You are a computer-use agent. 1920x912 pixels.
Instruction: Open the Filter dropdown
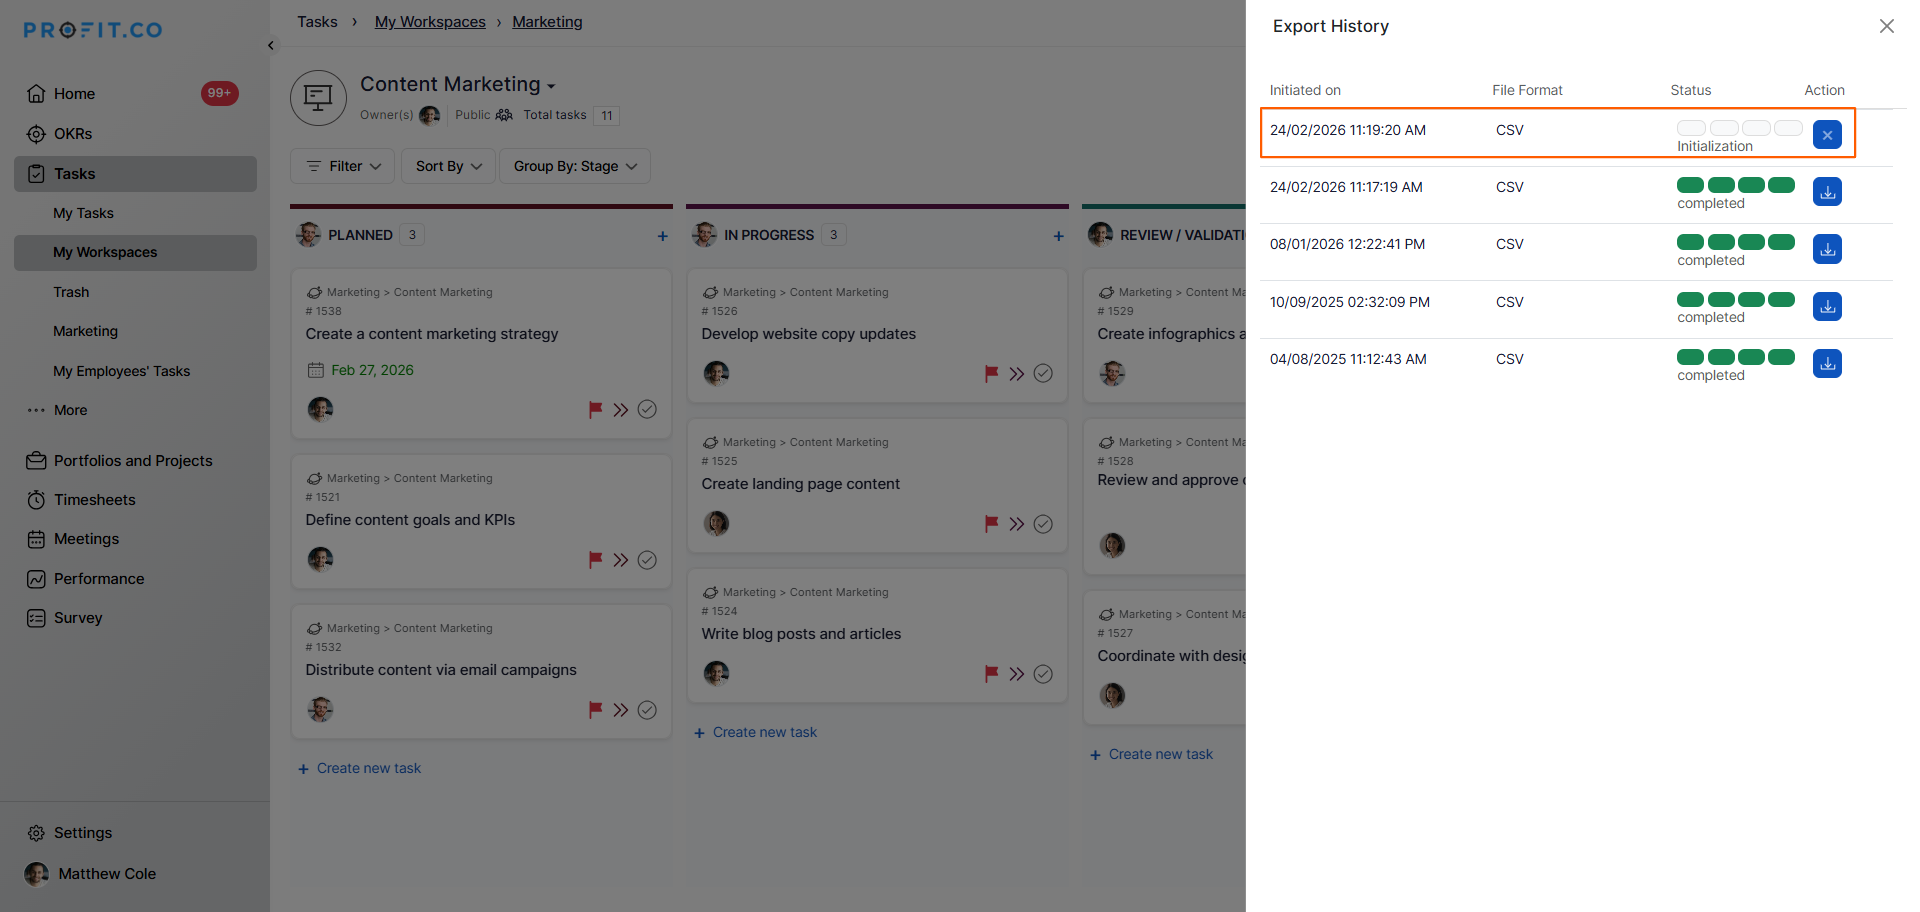343,166
